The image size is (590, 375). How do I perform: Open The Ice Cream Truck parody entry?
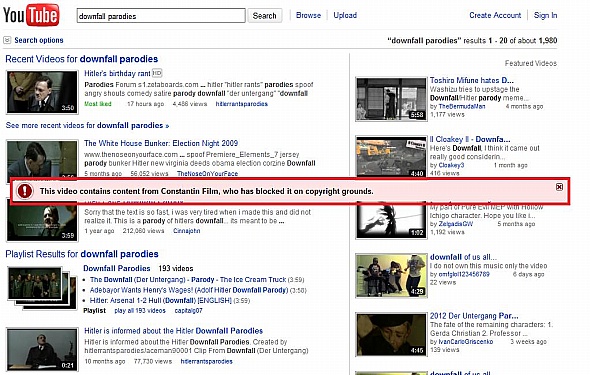[x=188, y=279]
